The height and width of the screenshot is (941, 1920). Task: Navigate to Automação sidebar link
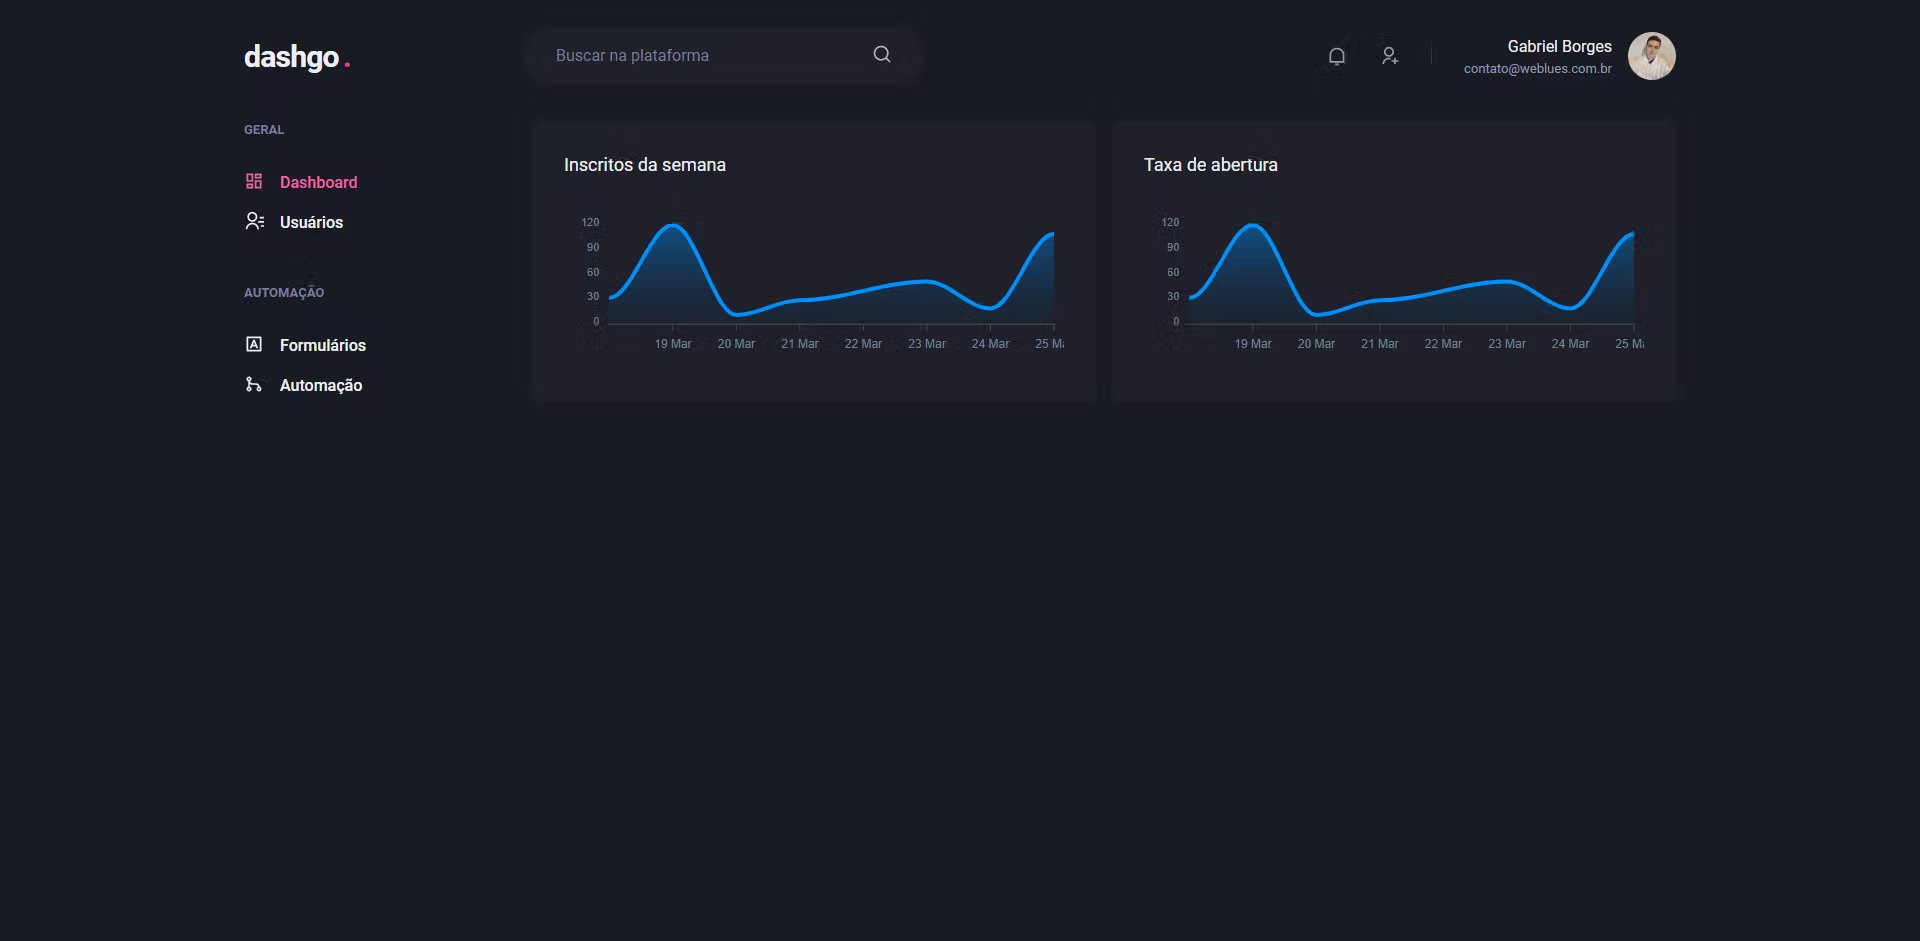pos(320,385)
